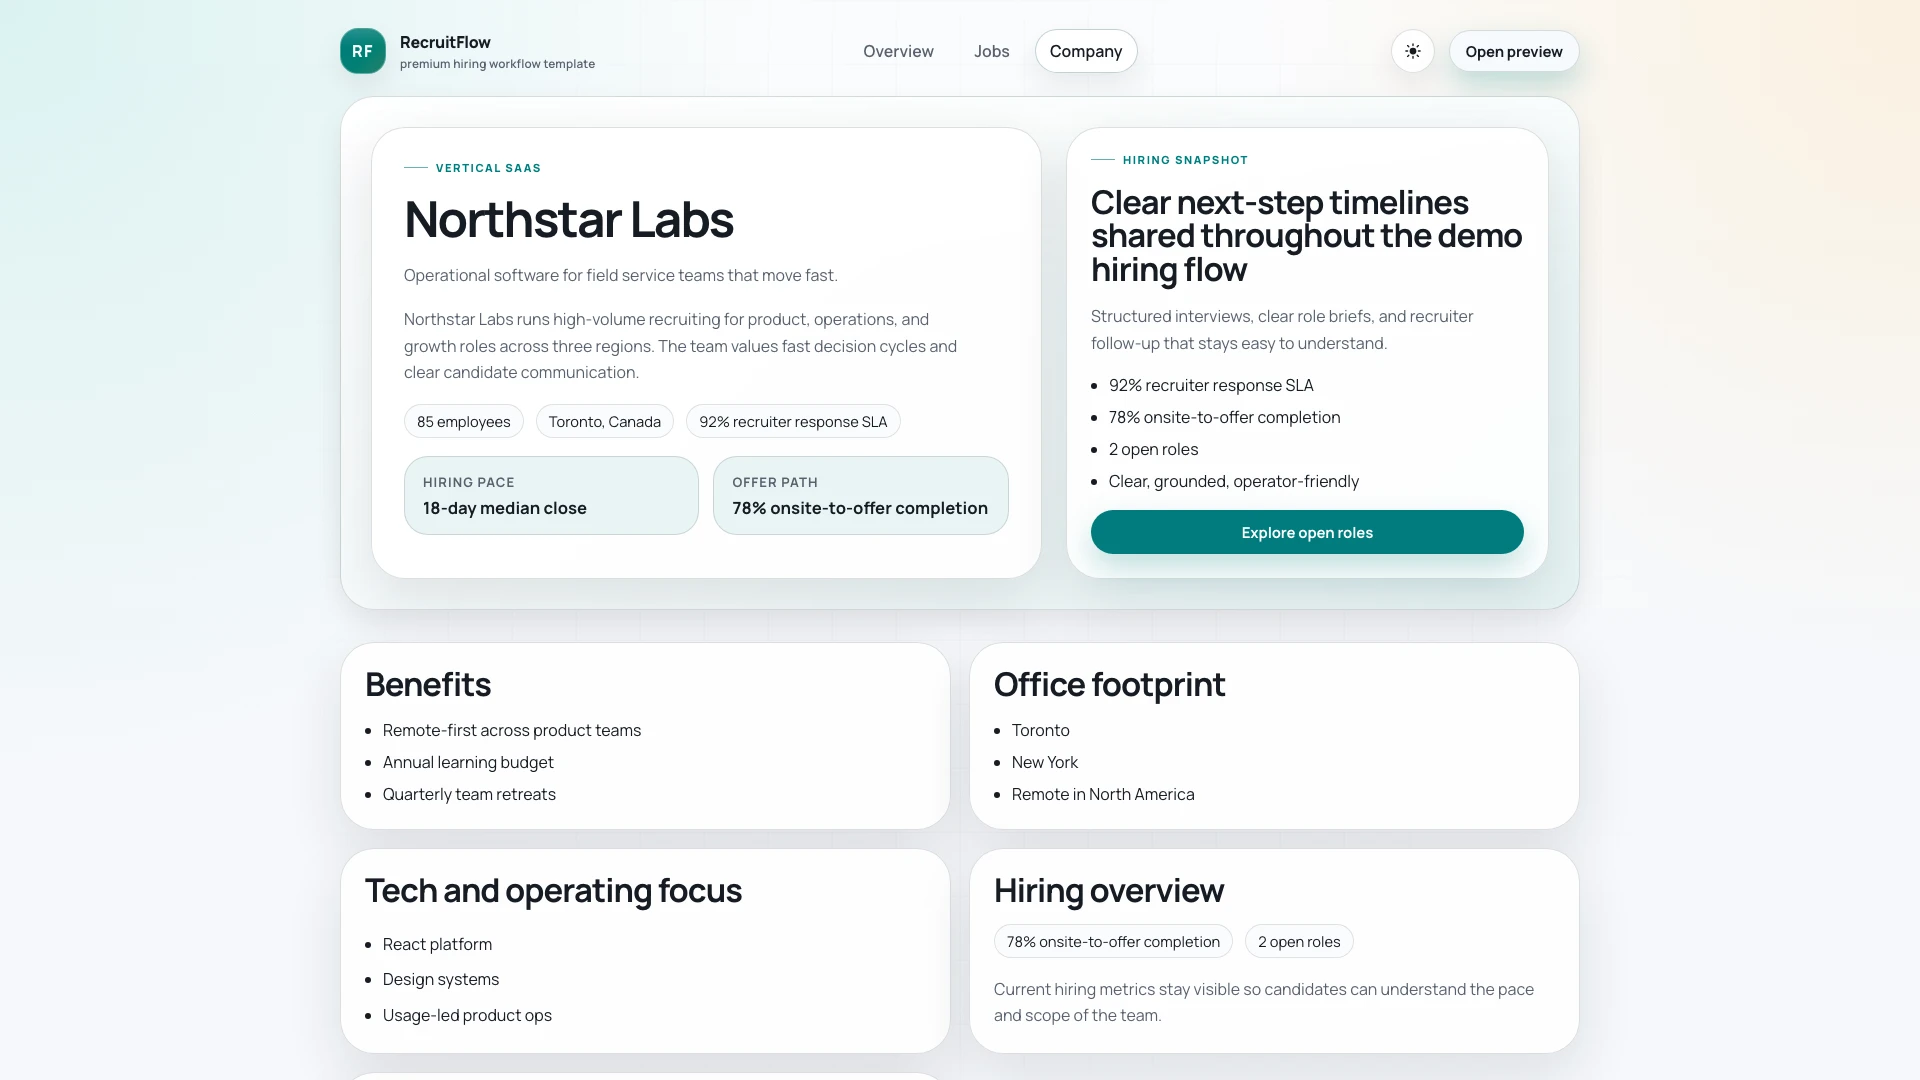Click 2 open roles chip in Hiring overview
The height and width of the screenshot is (1080, 1920).
1298,941
